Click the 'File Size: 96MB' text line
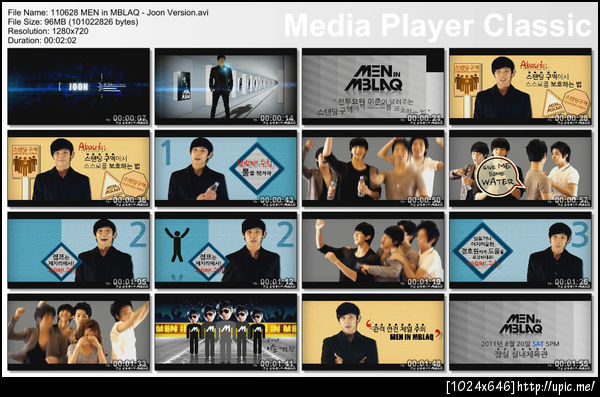This screenshot has height=397, width=600. (x=73, y=22)
